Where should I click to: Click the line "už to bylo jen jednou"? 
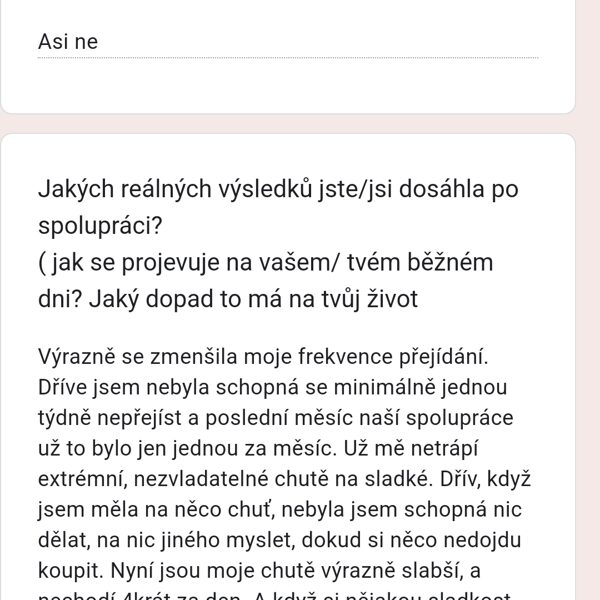point(258,448)
